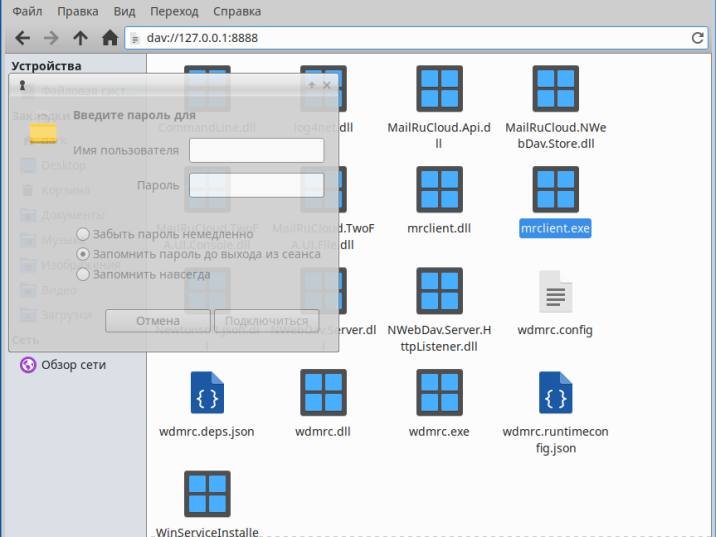Select the wdmrc.runtimeconfig.json file icon

[556, 392]
